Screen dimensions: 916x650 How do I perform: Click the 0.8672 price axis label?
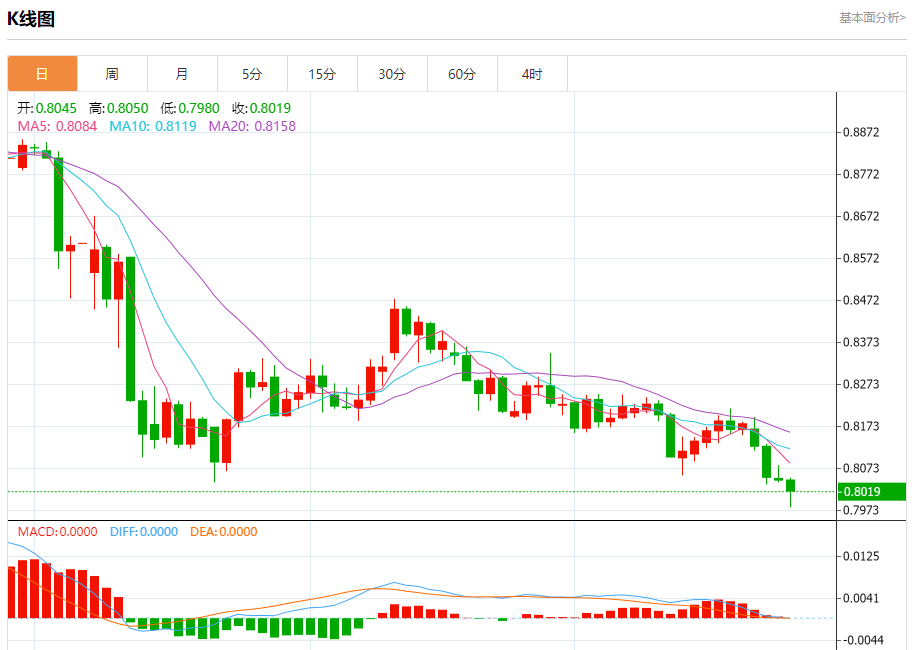click(x=861, y=216)
